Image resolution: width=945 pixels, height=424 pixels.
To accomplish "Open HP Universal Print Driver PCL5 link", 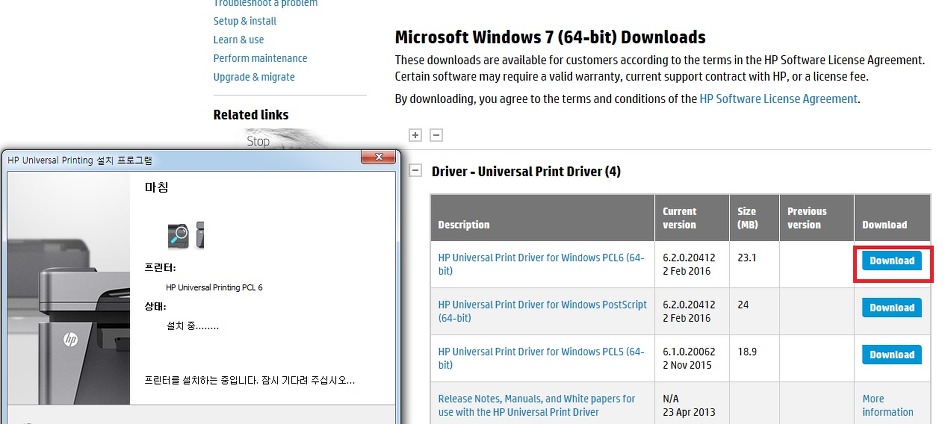I will click(x=541, y=358).
